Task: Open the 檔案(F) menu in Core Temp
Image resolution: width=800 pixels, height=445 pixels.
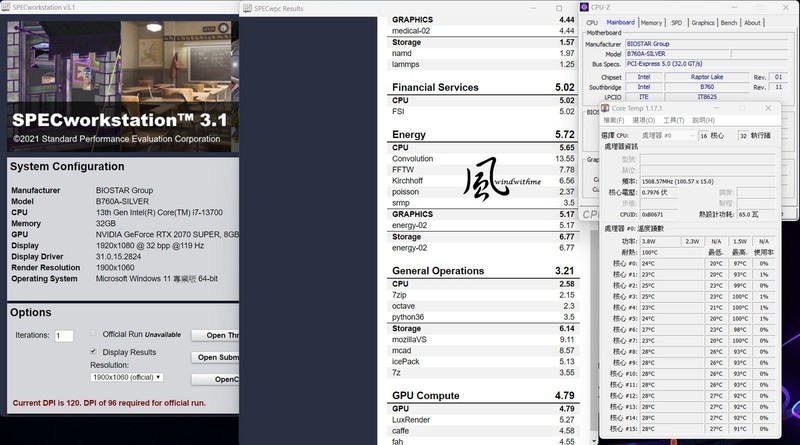Action: coord(614,120)
